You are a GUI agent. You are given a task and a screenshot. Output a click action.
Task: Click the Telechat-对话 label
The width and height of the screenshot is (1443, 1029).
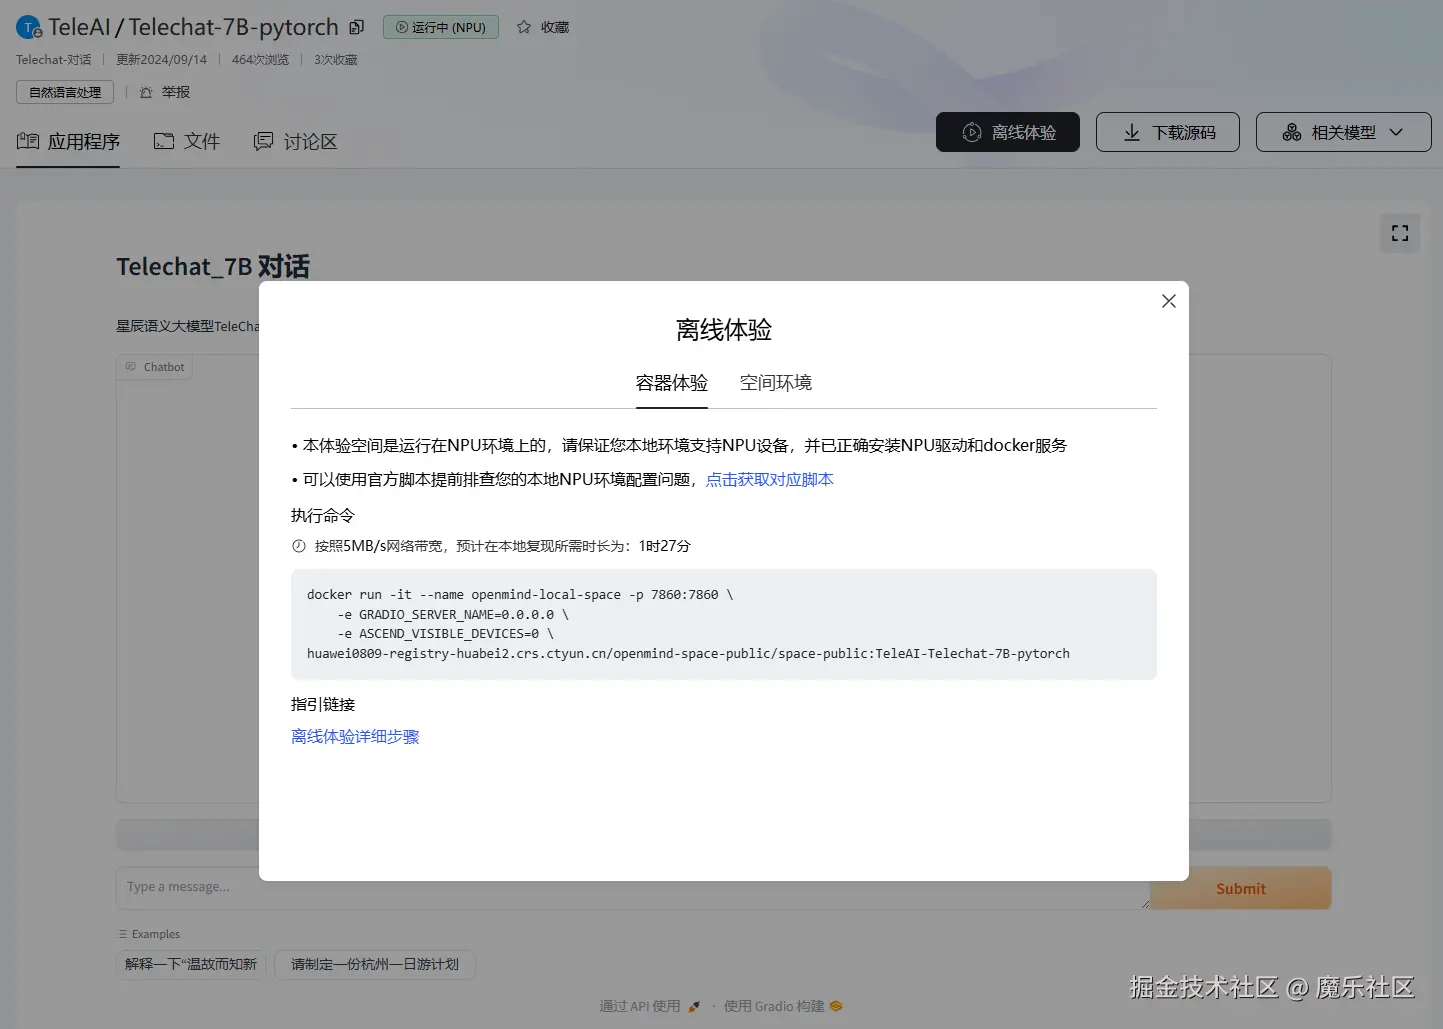pos(53,60)
